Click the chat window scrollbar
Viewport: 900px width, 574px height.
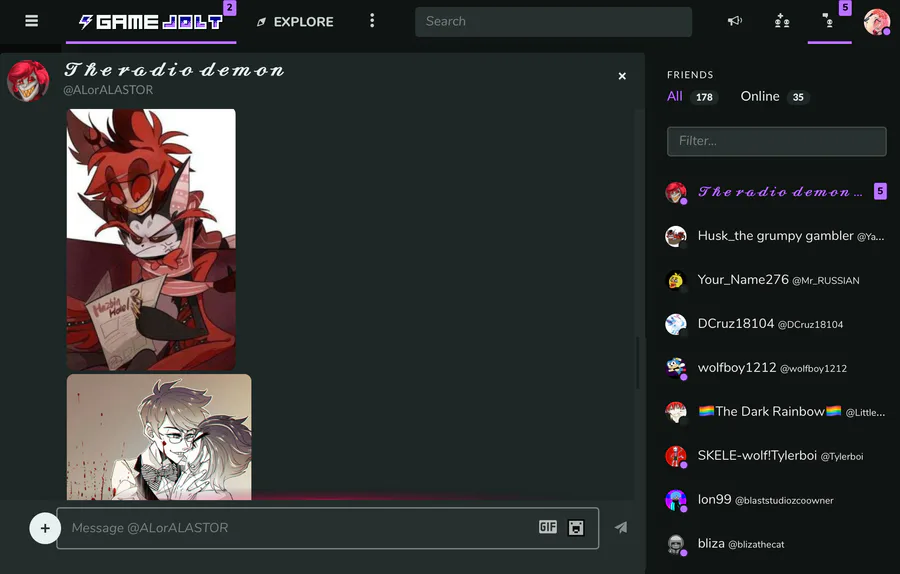[x=638, y=363]
